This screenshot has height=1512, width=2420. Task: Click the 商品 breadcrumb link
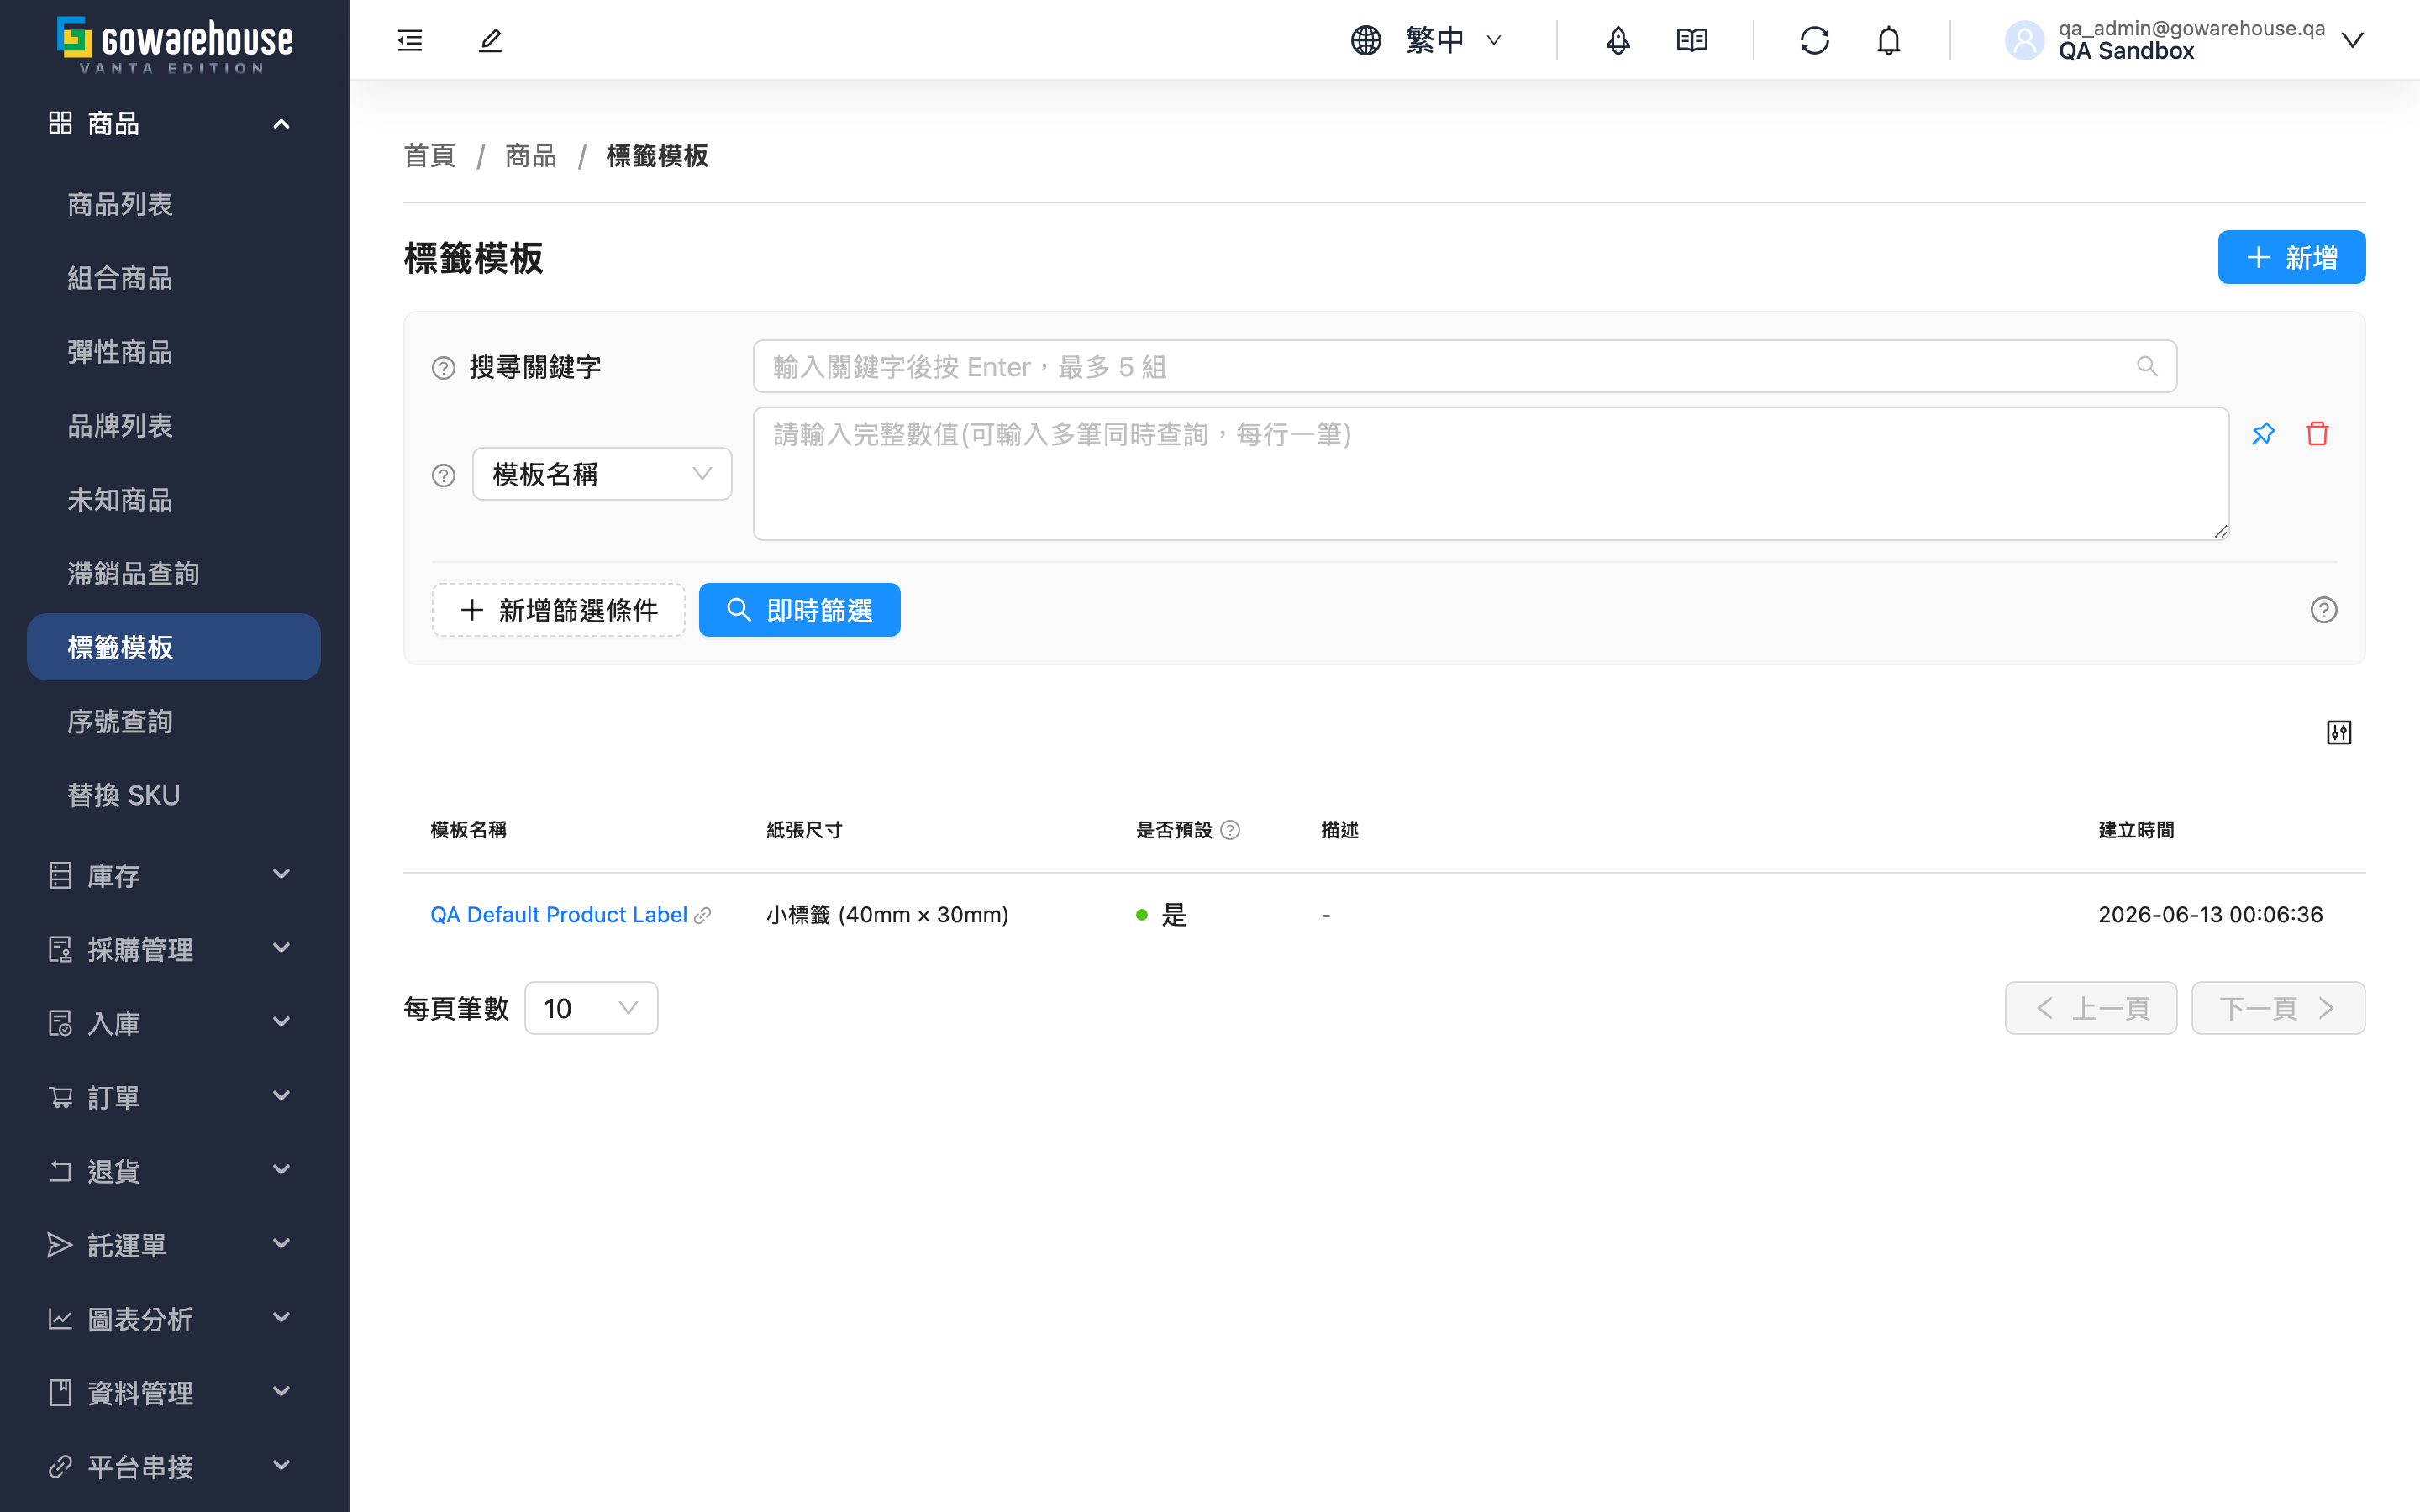(x=530, y=156)
